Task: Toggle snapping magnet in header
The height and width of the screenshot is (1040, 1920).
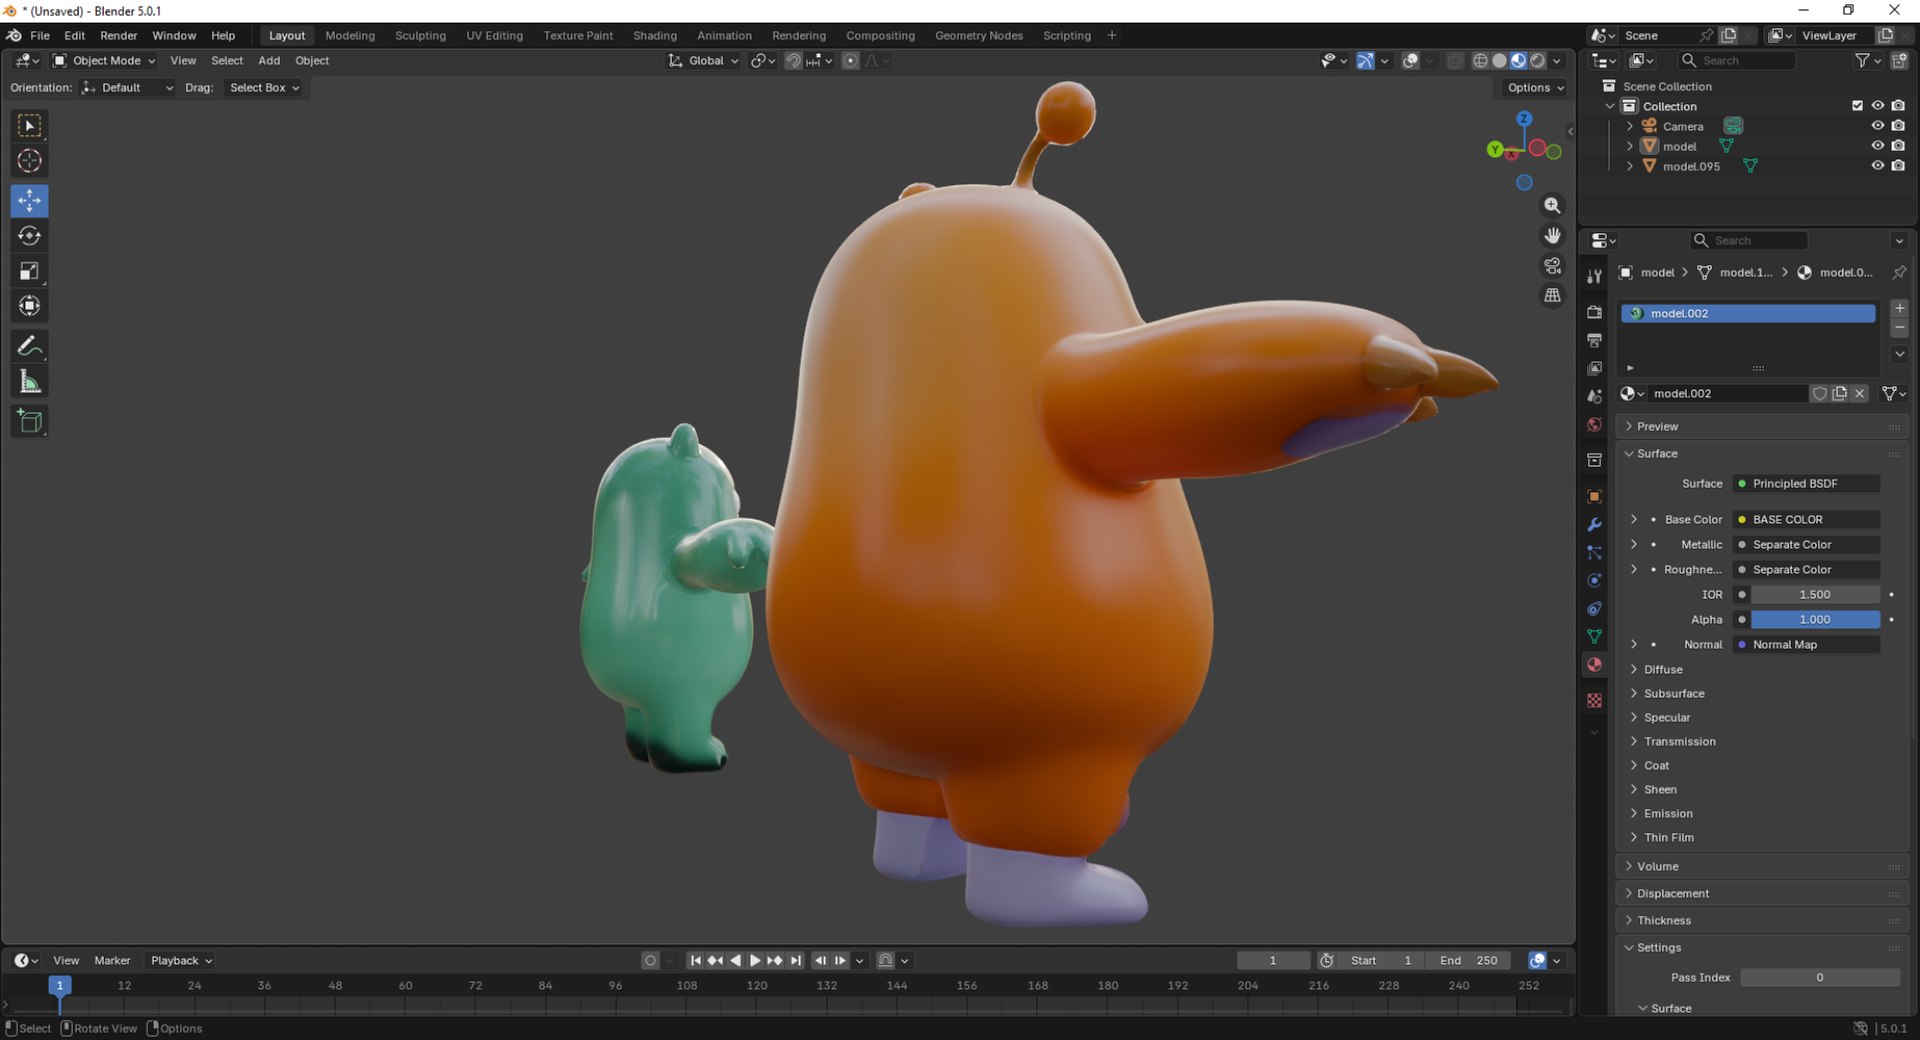Action: pyautogui.click(x=793, y=61)
